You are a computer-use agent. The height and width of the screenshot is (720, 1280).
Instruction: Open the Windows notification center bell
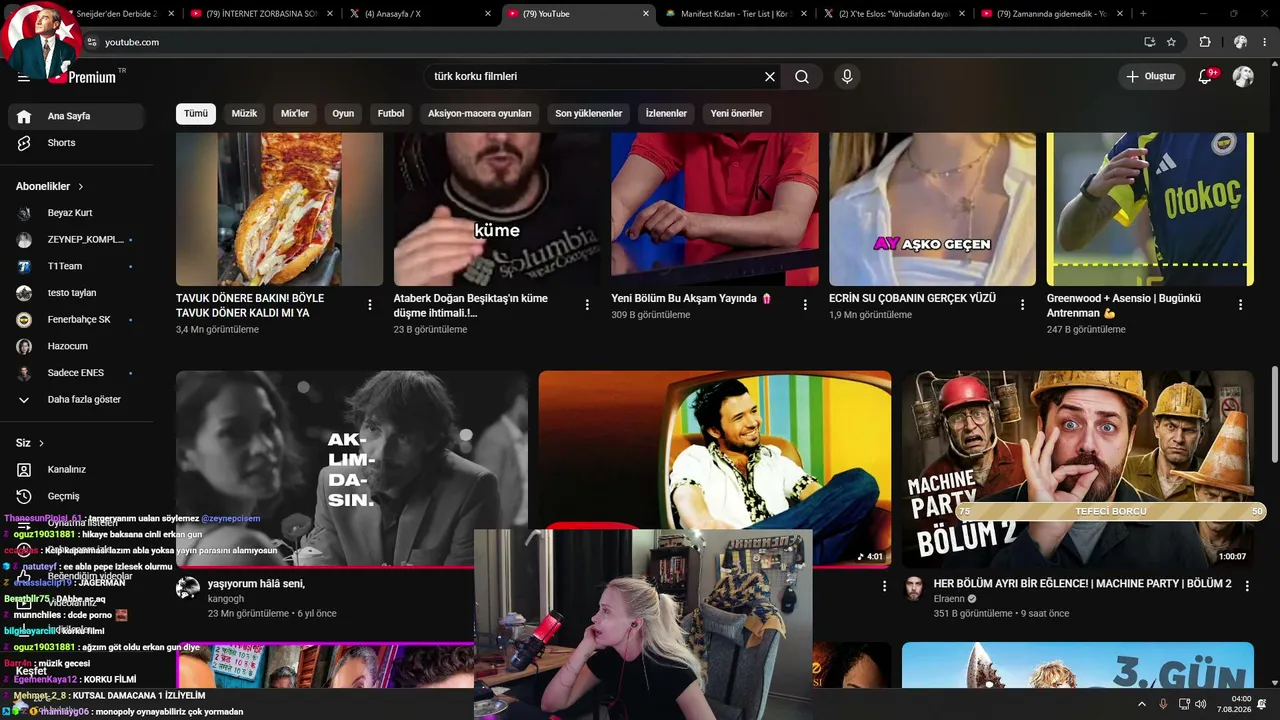click(x=1262, y=704)
